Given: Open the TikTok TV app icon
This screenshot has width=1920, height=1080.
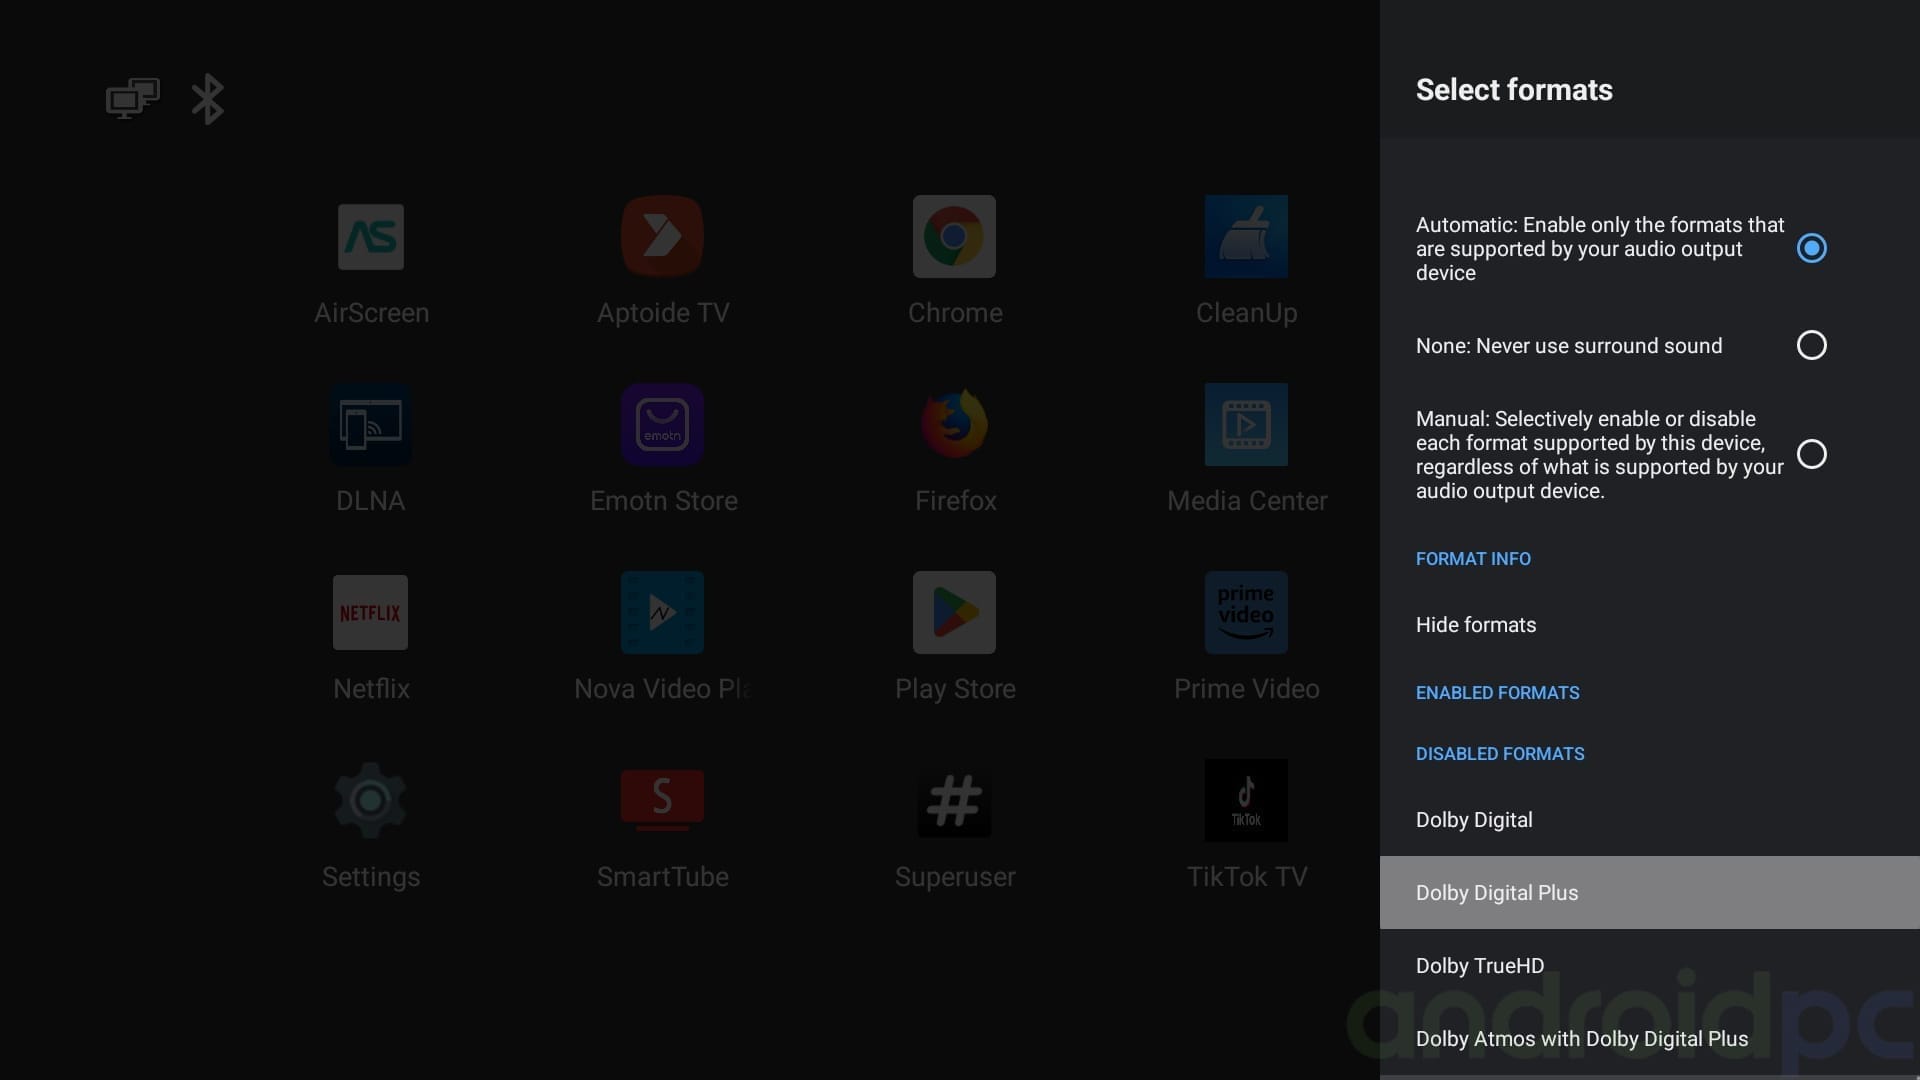Looking at the screenshot, I should pyautogui.click(x=1246, y=800).
